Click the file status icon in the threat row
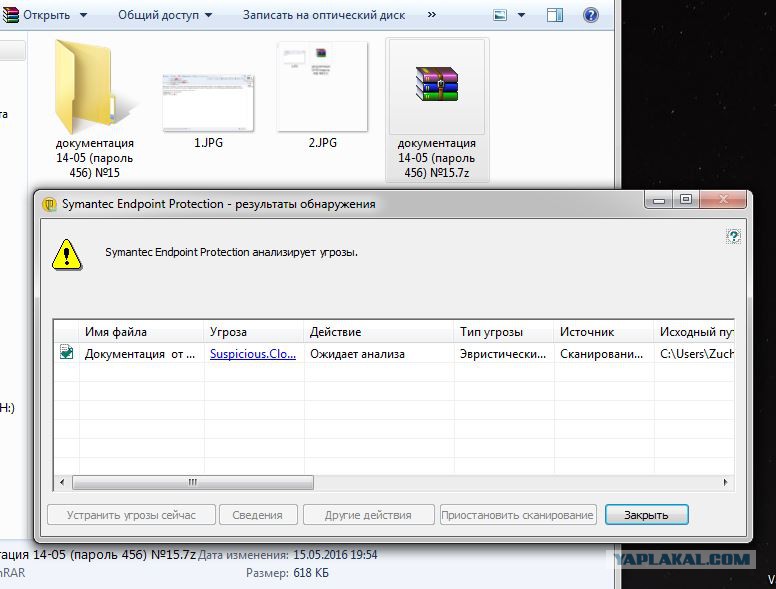This screenshot has width=776, height=589. point(66,352)
